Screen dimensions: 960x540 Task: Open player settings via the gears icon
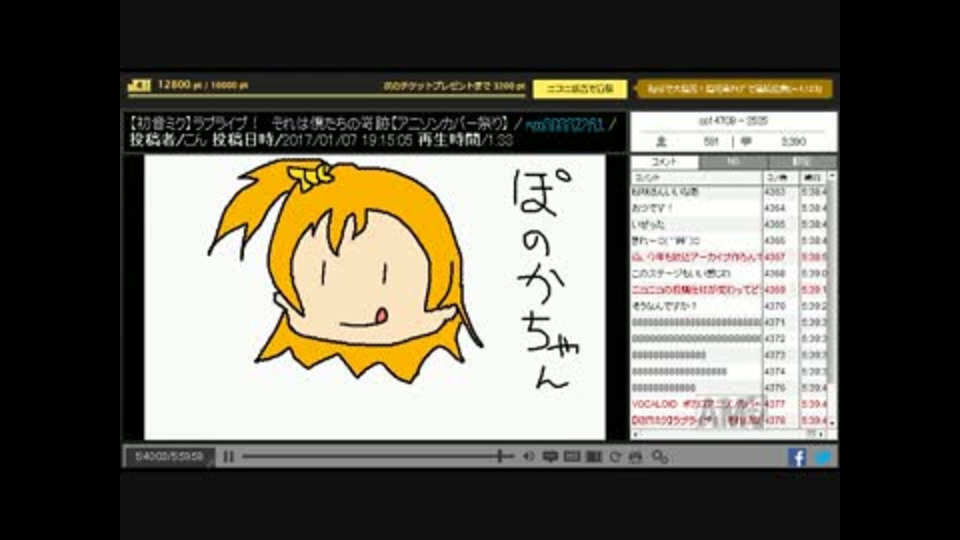pos(659,457)
